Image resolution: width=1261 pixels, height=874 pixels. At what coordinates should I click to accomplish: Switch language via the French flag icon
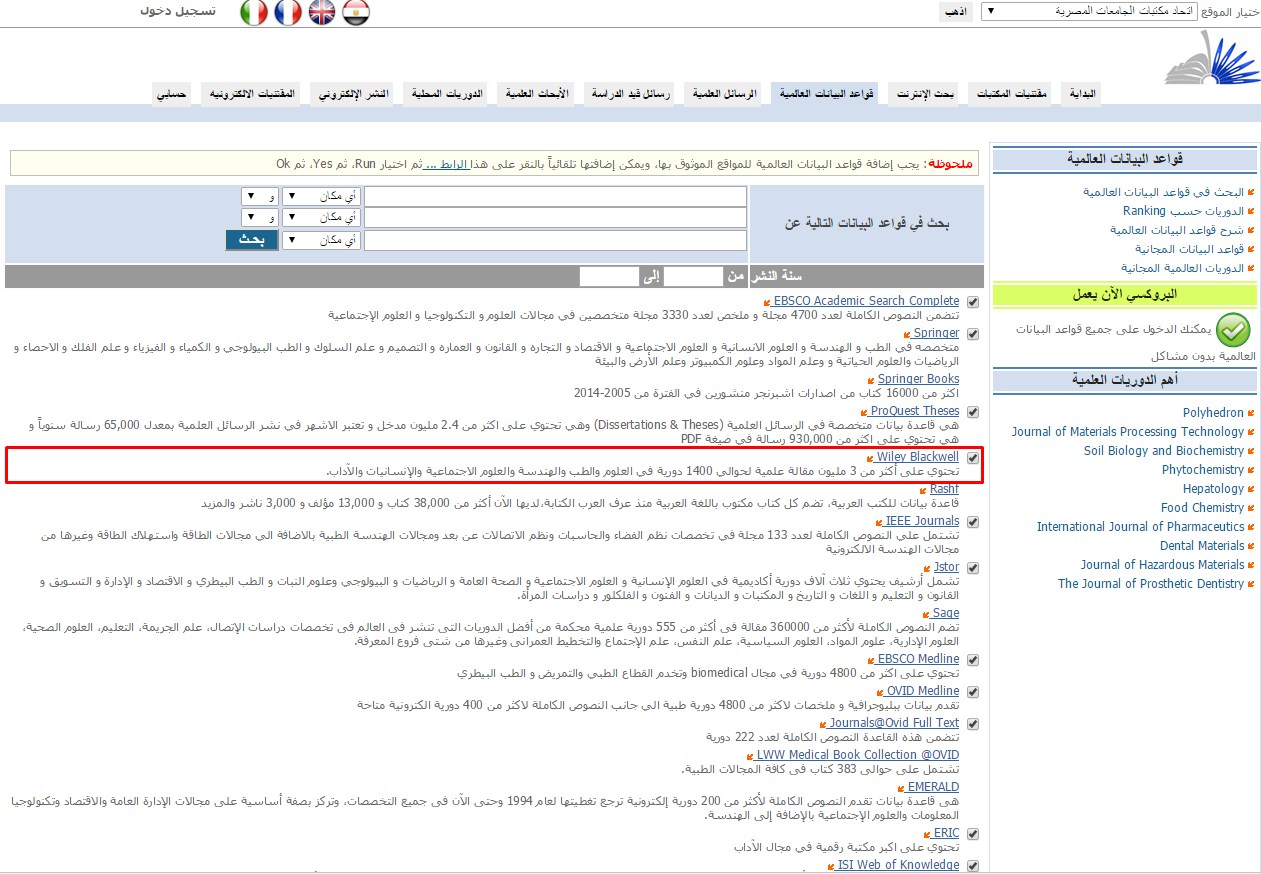(288, 12)
